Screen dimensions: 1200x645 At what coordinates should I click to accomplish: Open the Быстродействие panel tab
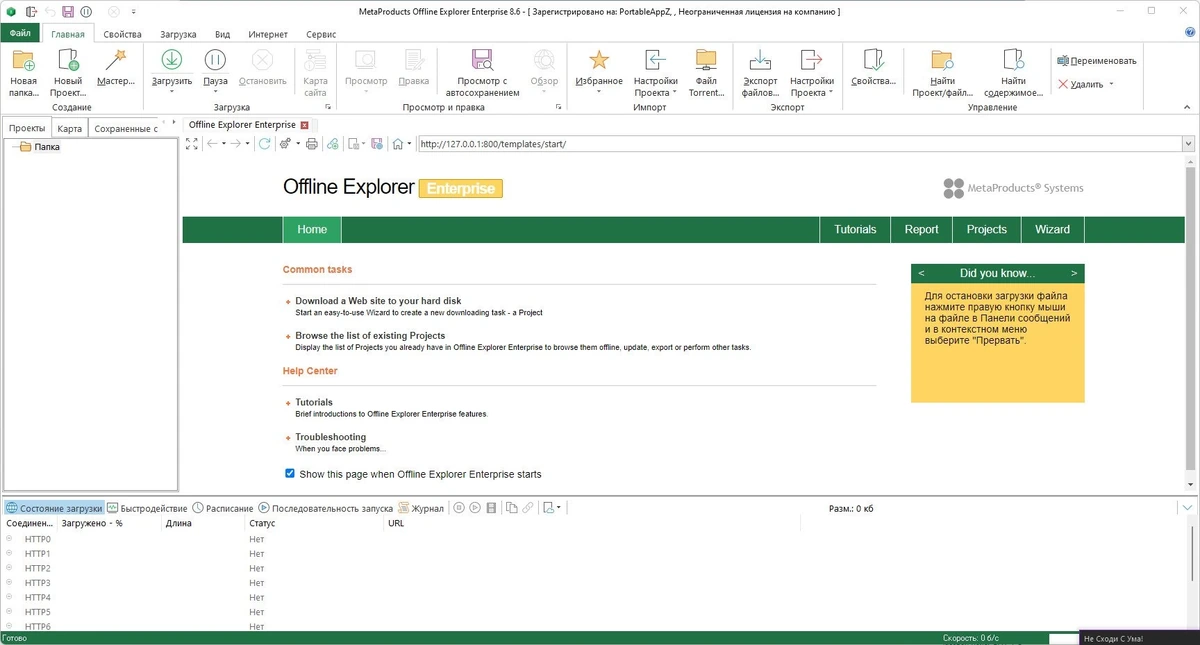[x=147, y=508]
